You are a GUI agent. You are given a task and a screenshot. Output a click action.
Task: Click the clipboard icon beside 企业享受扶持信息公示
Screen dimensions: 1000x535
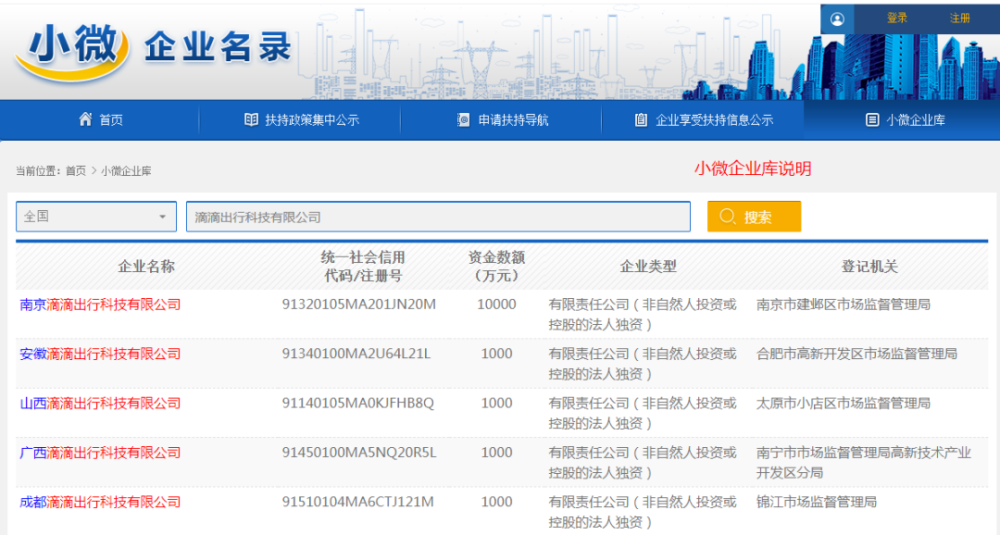click(641, 120)
